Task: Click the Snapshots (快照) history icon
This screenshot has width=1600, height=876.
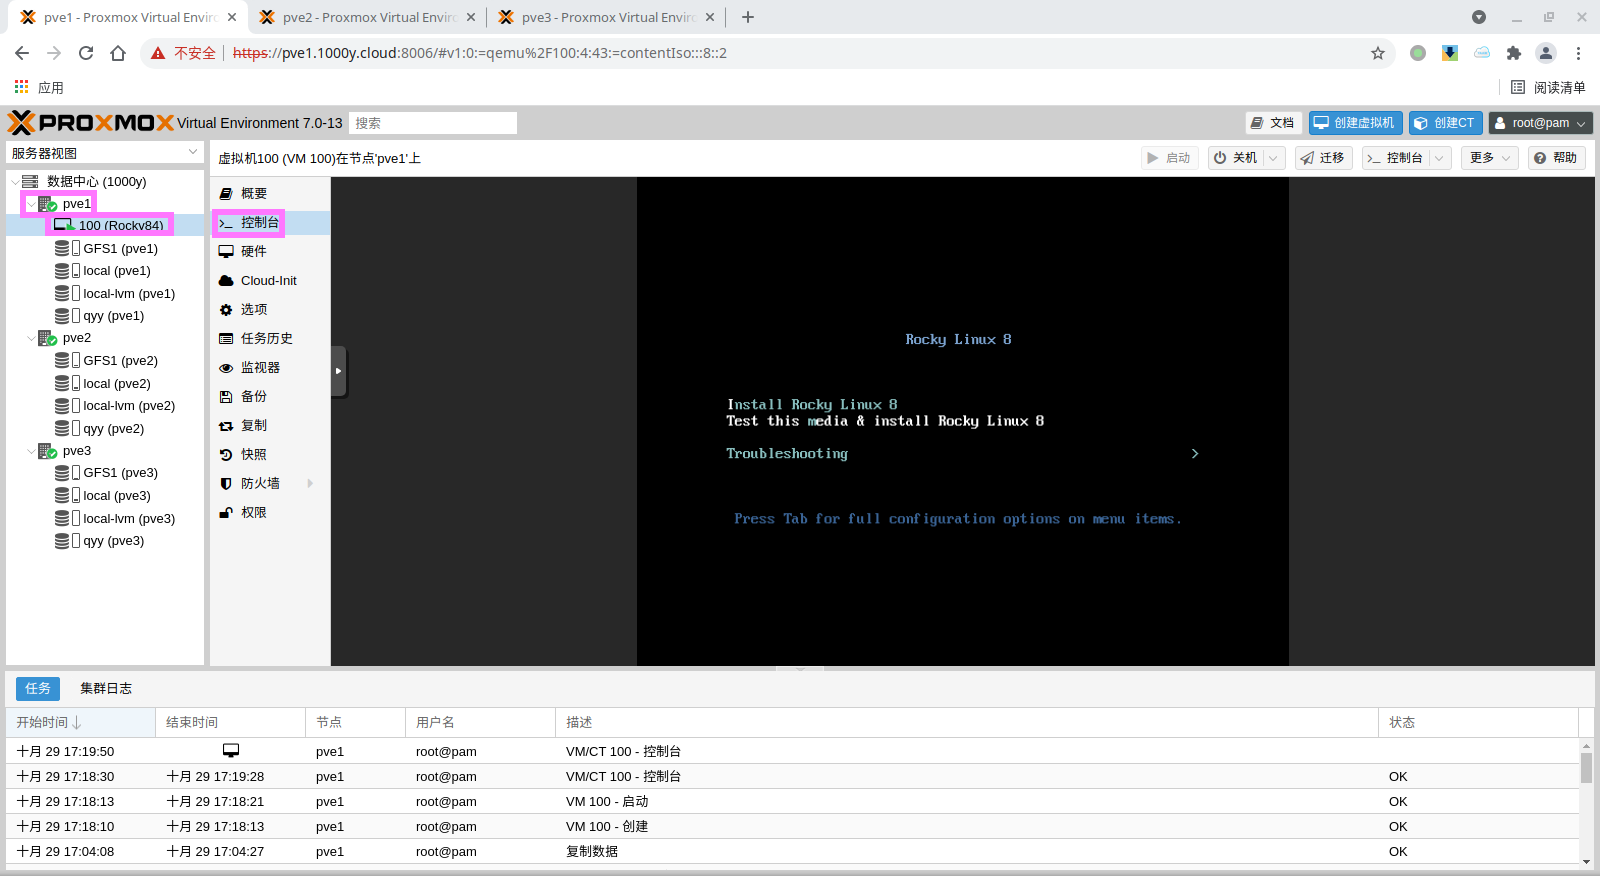Action: (x=226, y=455)
